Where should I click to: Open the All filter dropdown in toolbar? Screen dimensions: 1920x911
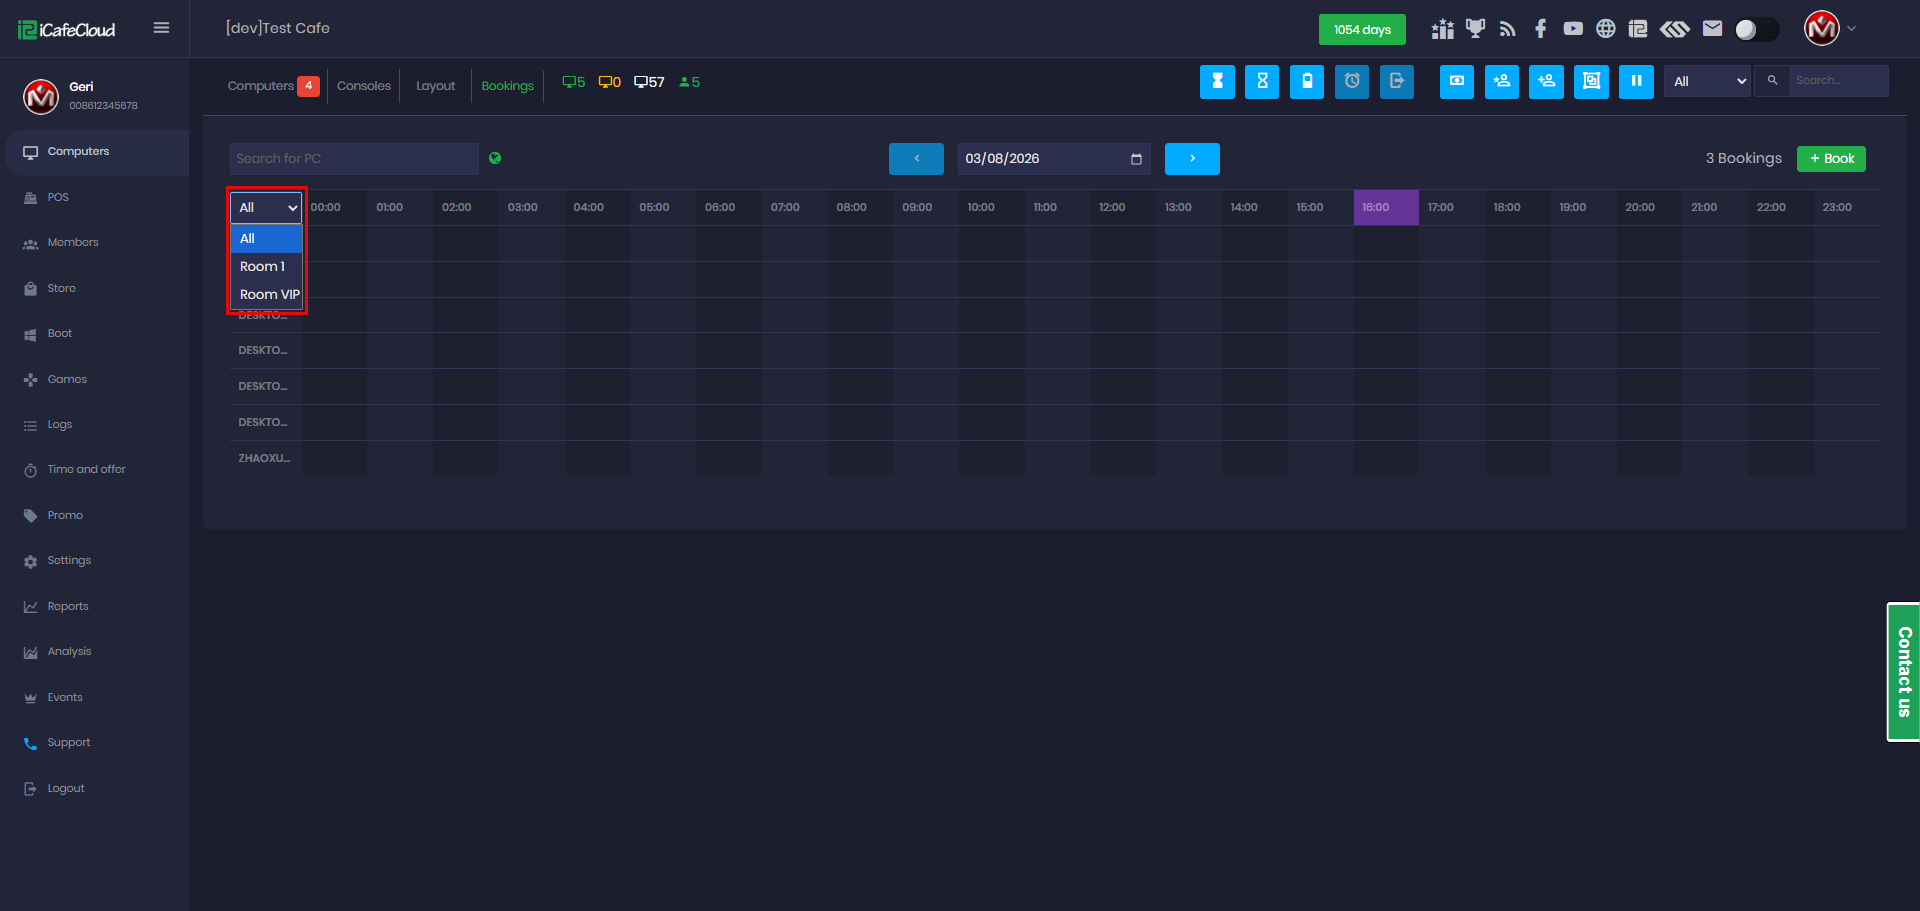pos(1709,82)
